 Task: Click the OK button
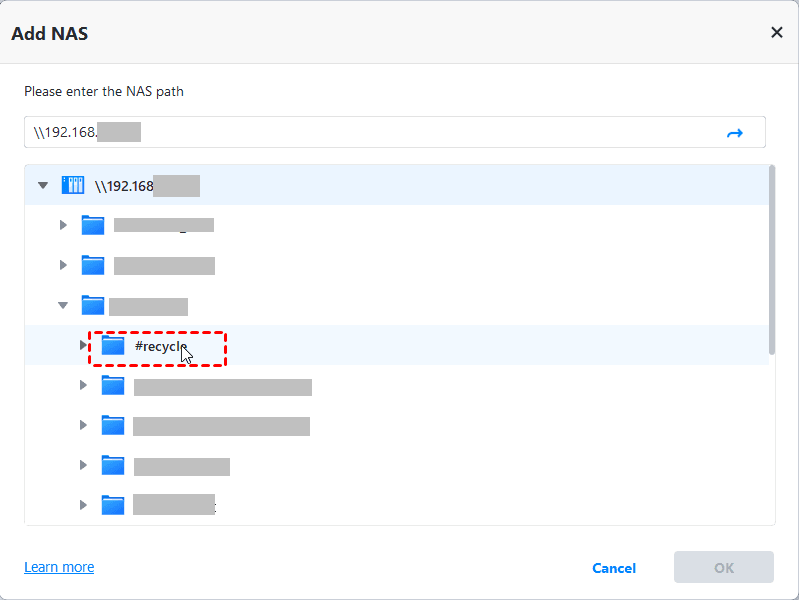[x=724, y=567]
